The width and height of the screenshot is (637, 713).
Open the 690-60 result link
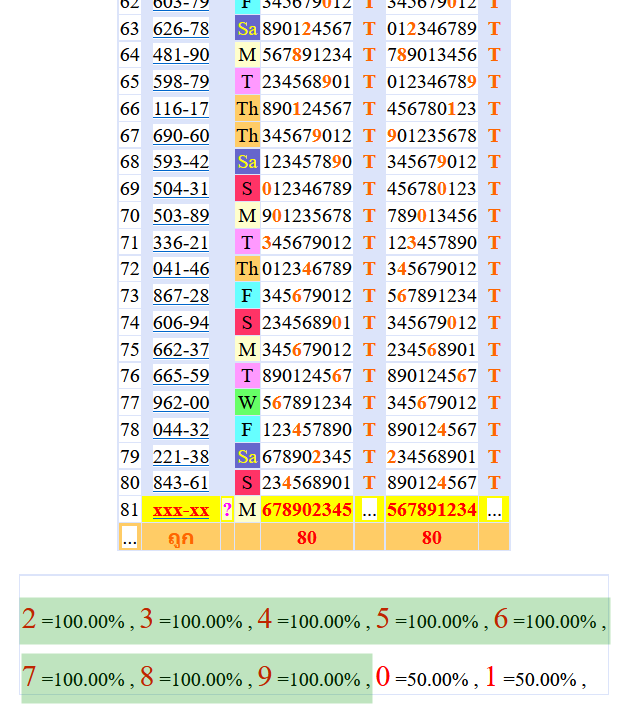pos(181,136)
